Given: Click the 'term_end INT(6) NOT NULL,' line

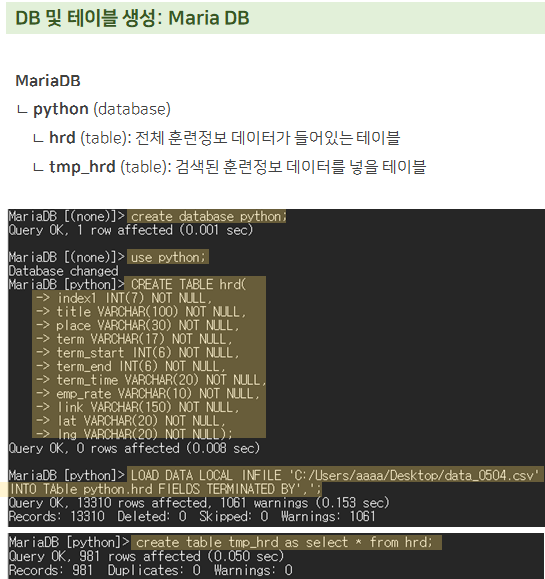Looking at the screenshot, I should click(141, 366).
